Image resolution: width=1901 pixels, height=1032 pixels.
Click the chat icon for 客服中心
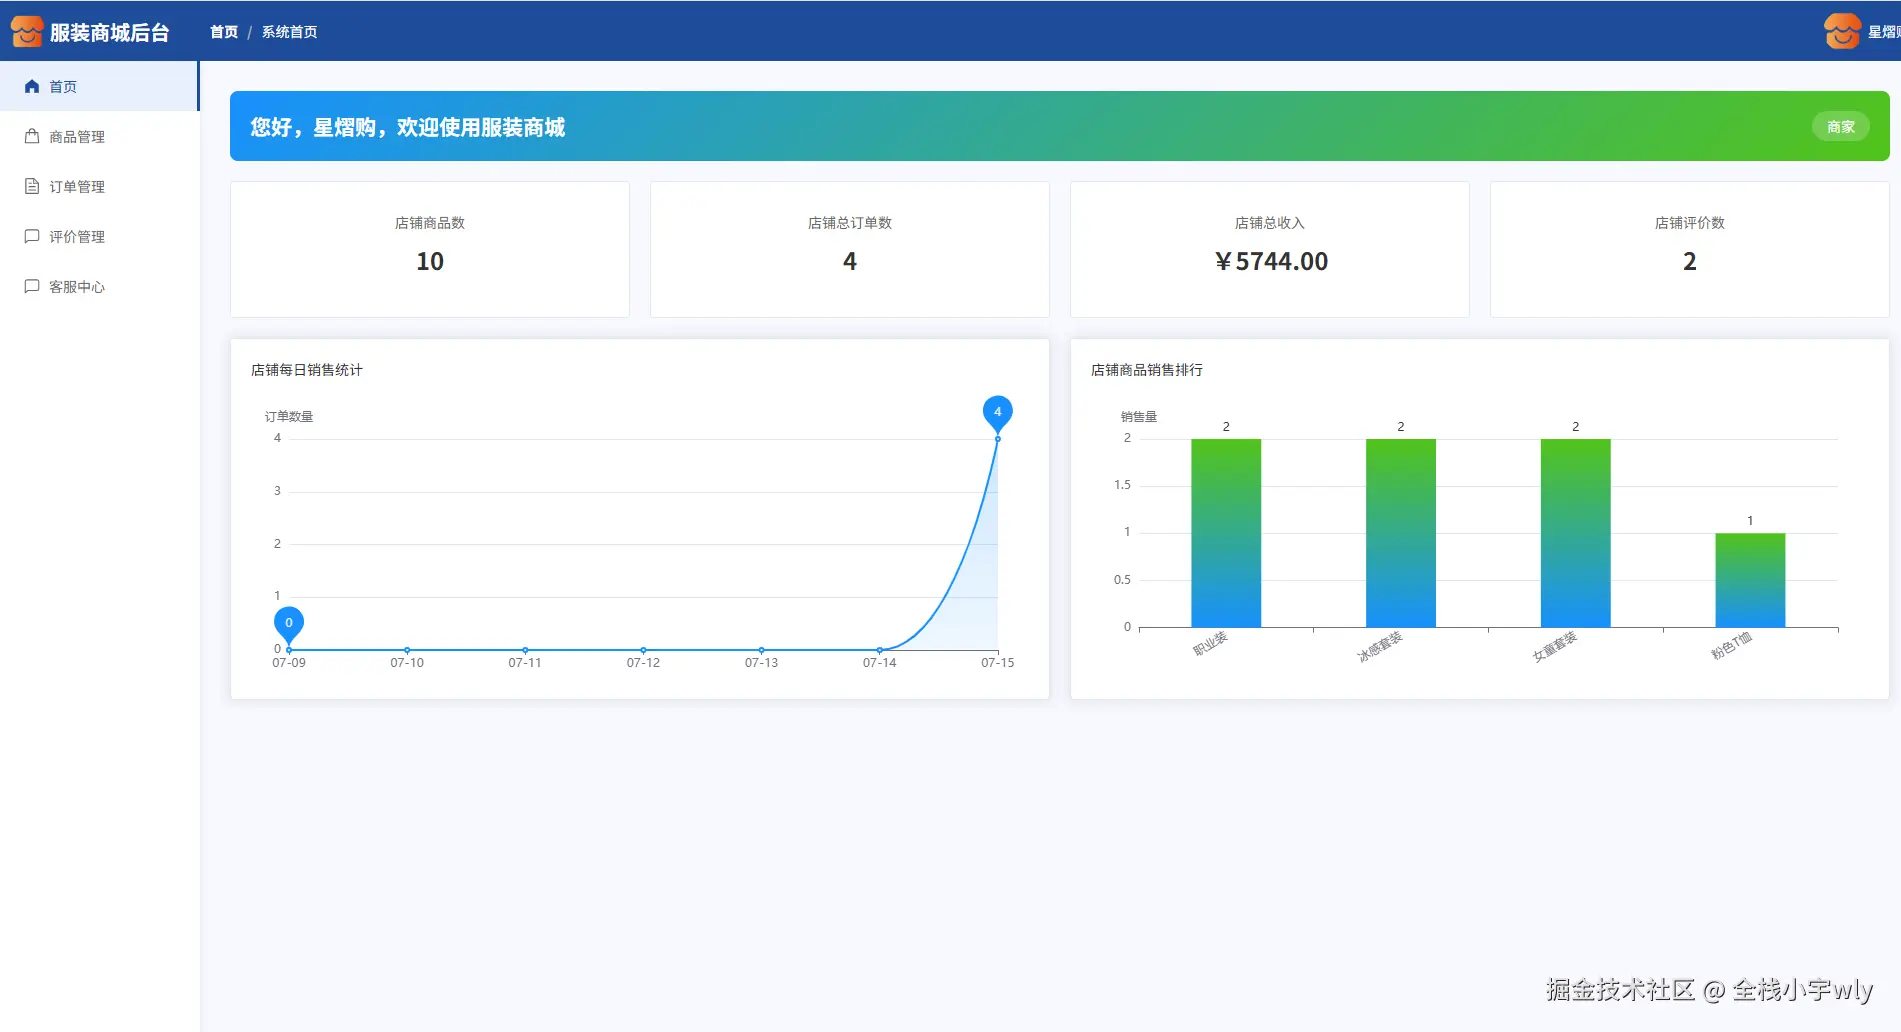click(32, 287)
